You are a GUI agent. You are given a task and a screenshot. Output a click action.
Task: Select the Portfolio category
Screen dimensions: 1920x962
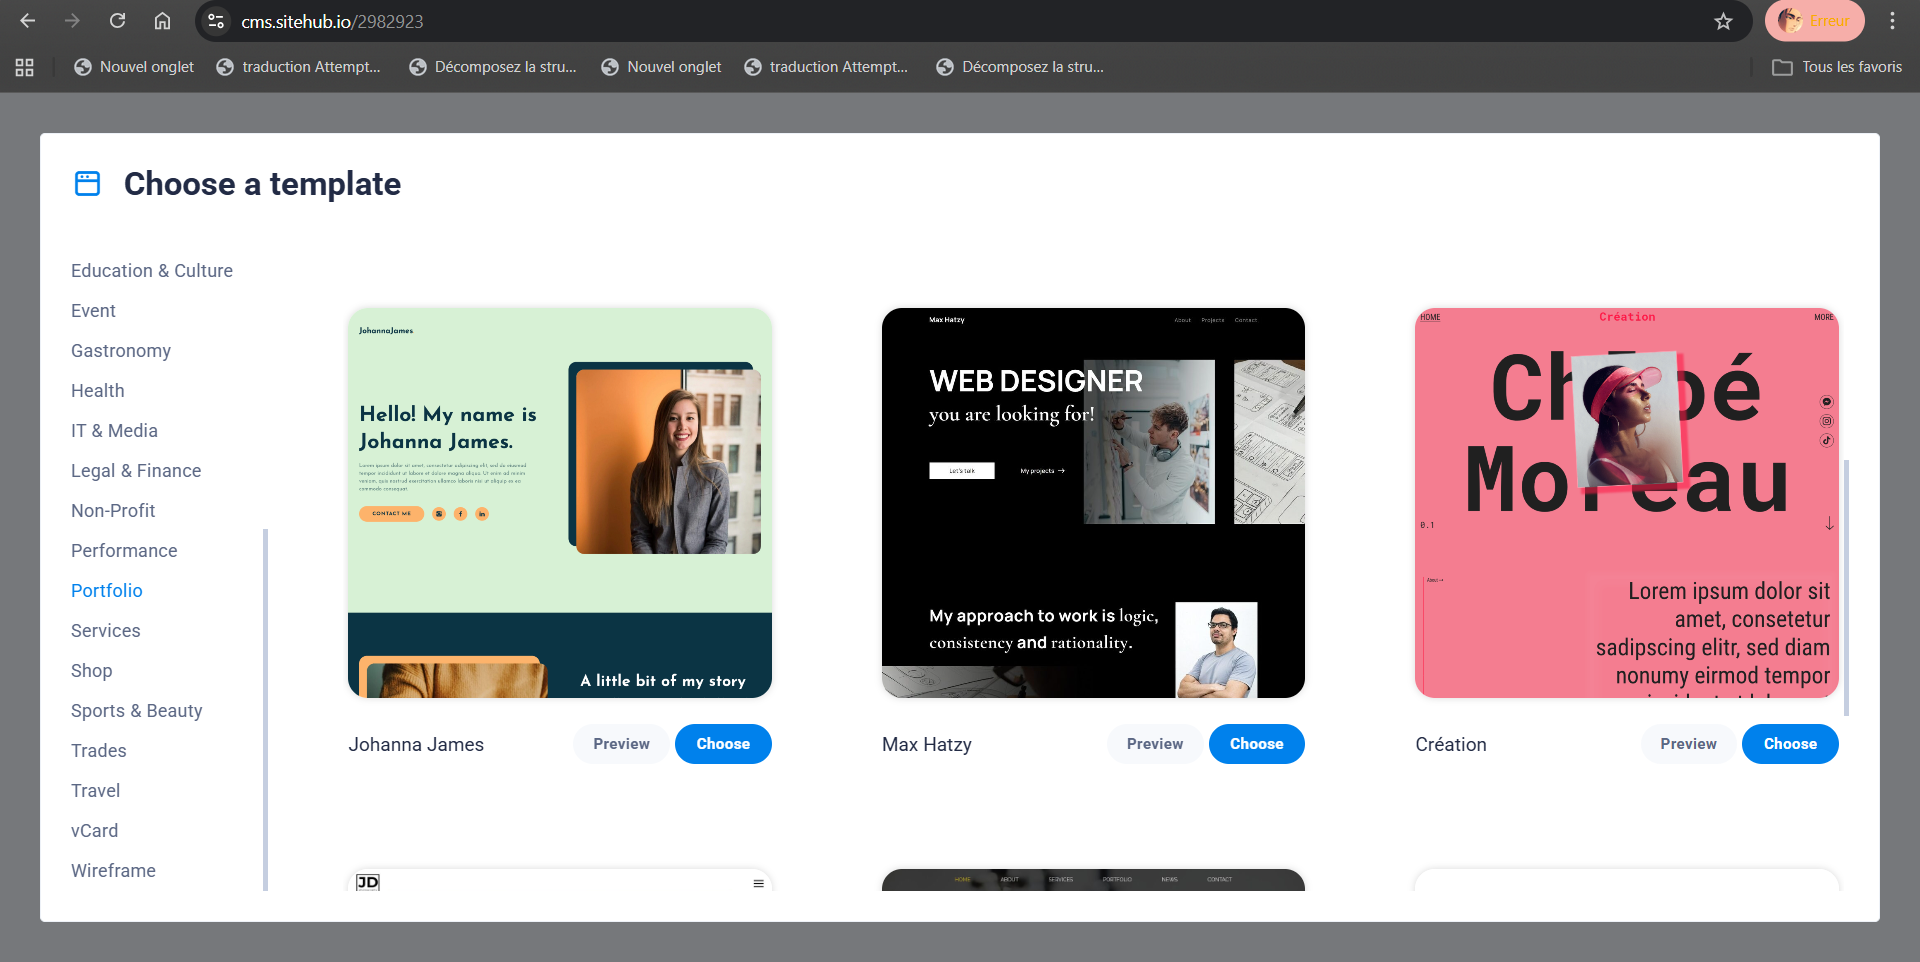point(107,591)
